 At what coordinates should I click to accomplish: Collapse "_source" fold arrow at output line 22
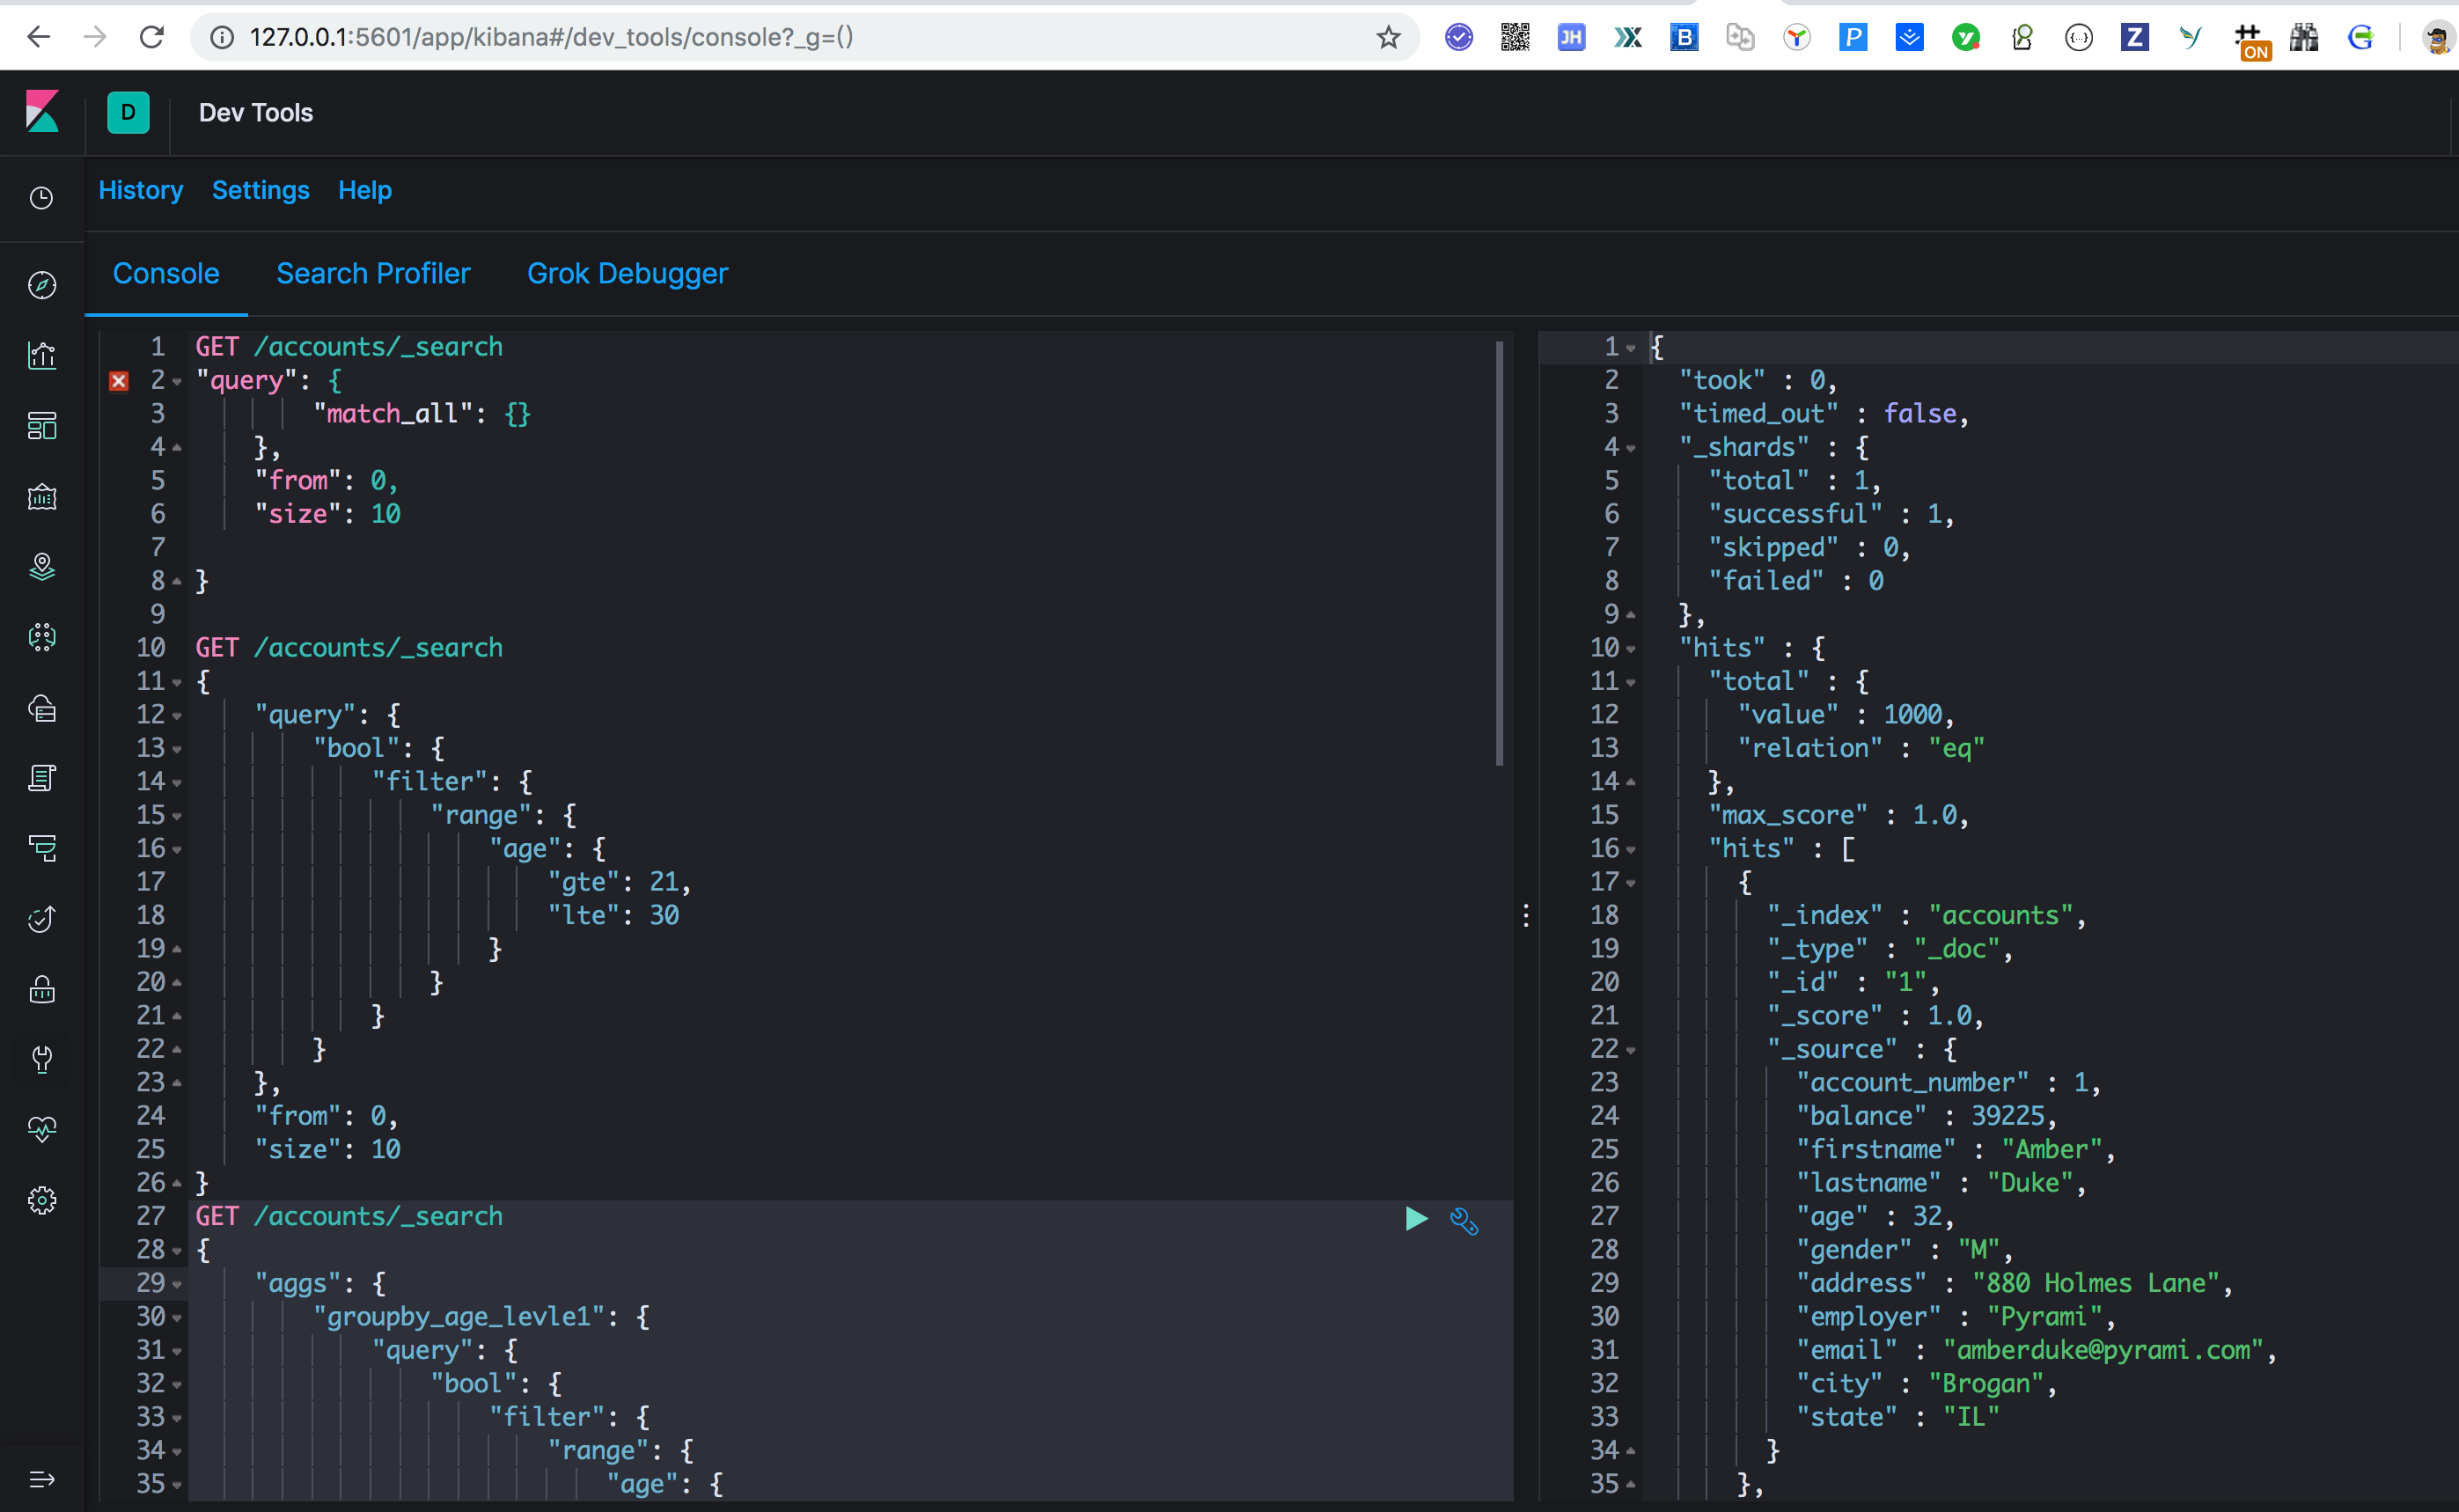tap(1631, 1051)
